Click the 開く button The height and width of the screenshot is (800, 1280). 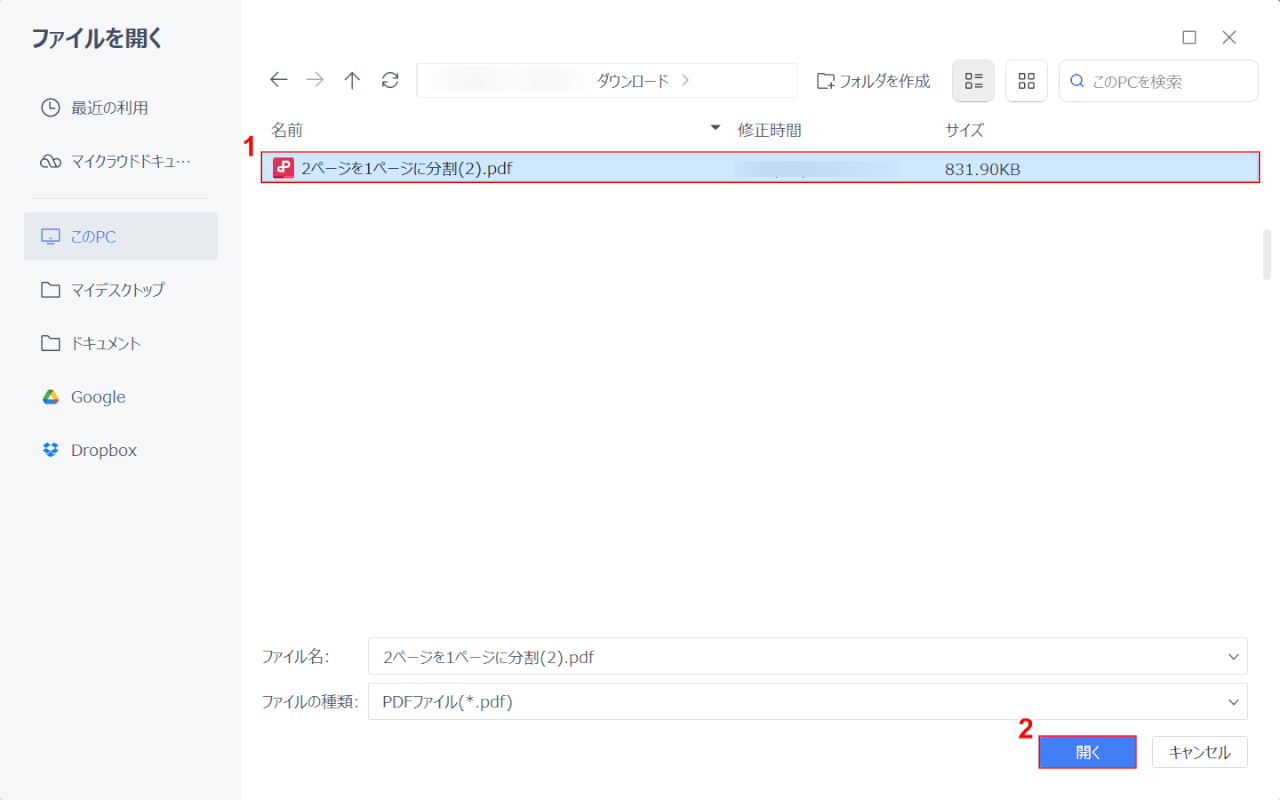[1088, 752]
